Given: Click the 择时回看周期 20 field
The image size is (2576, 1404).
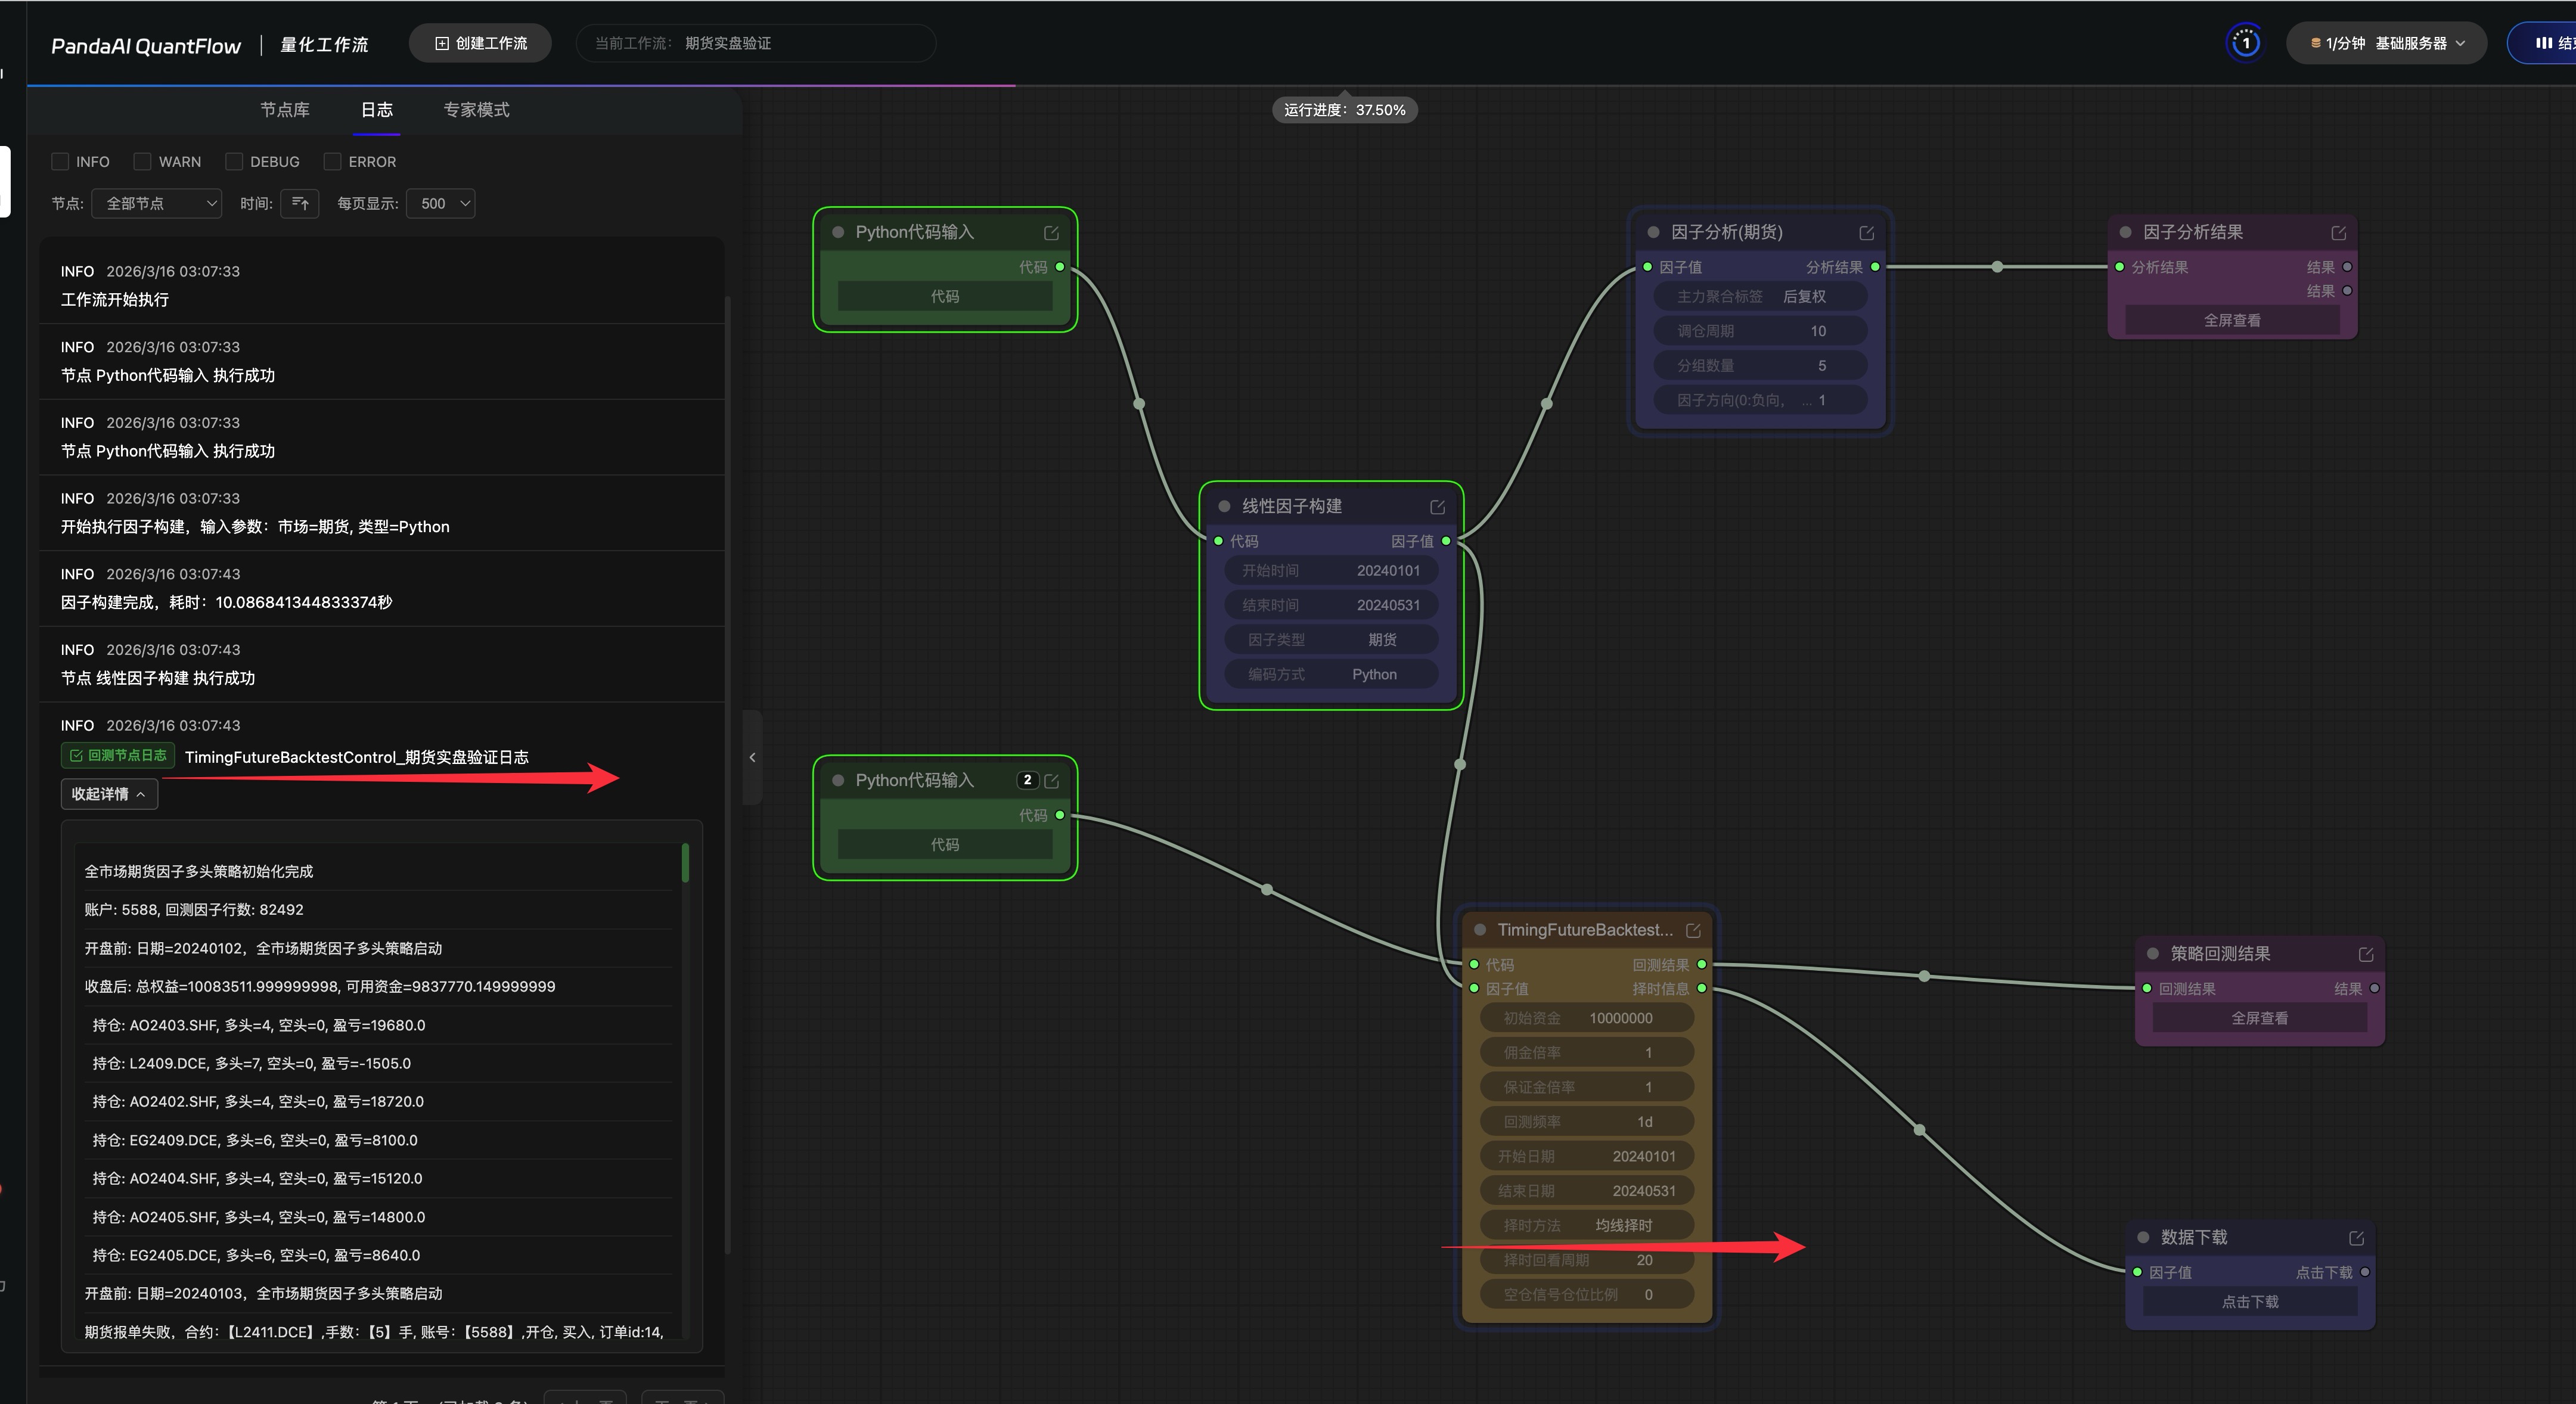Looking at the screenshot, I should tap(1587, 1260).
